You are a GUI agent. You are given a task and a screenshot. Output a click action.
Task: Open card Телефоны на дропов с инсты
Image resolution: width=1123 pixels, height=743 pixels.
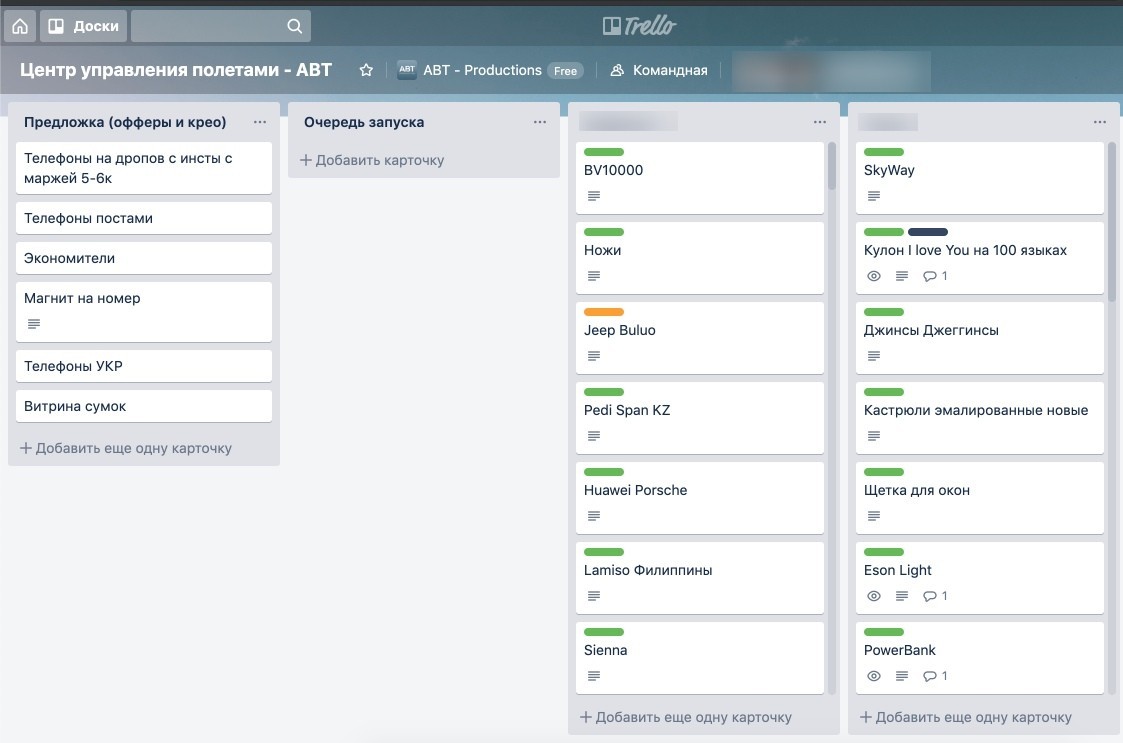tap(144, 168)
